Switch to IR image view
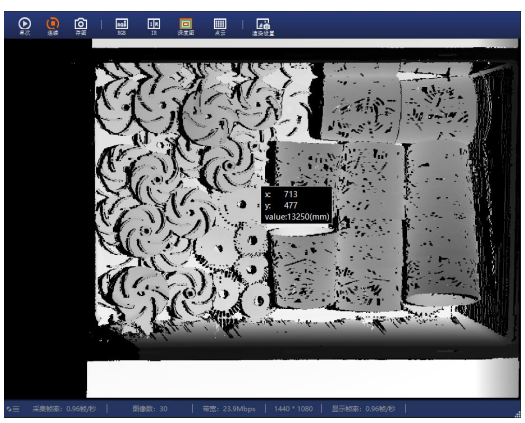 (x=154, y=26)
